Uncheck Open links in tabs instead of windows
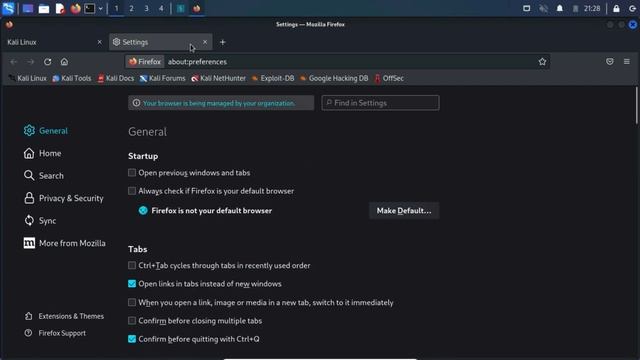The width and height of the screenshot is (640, 360). pos(132,284)
